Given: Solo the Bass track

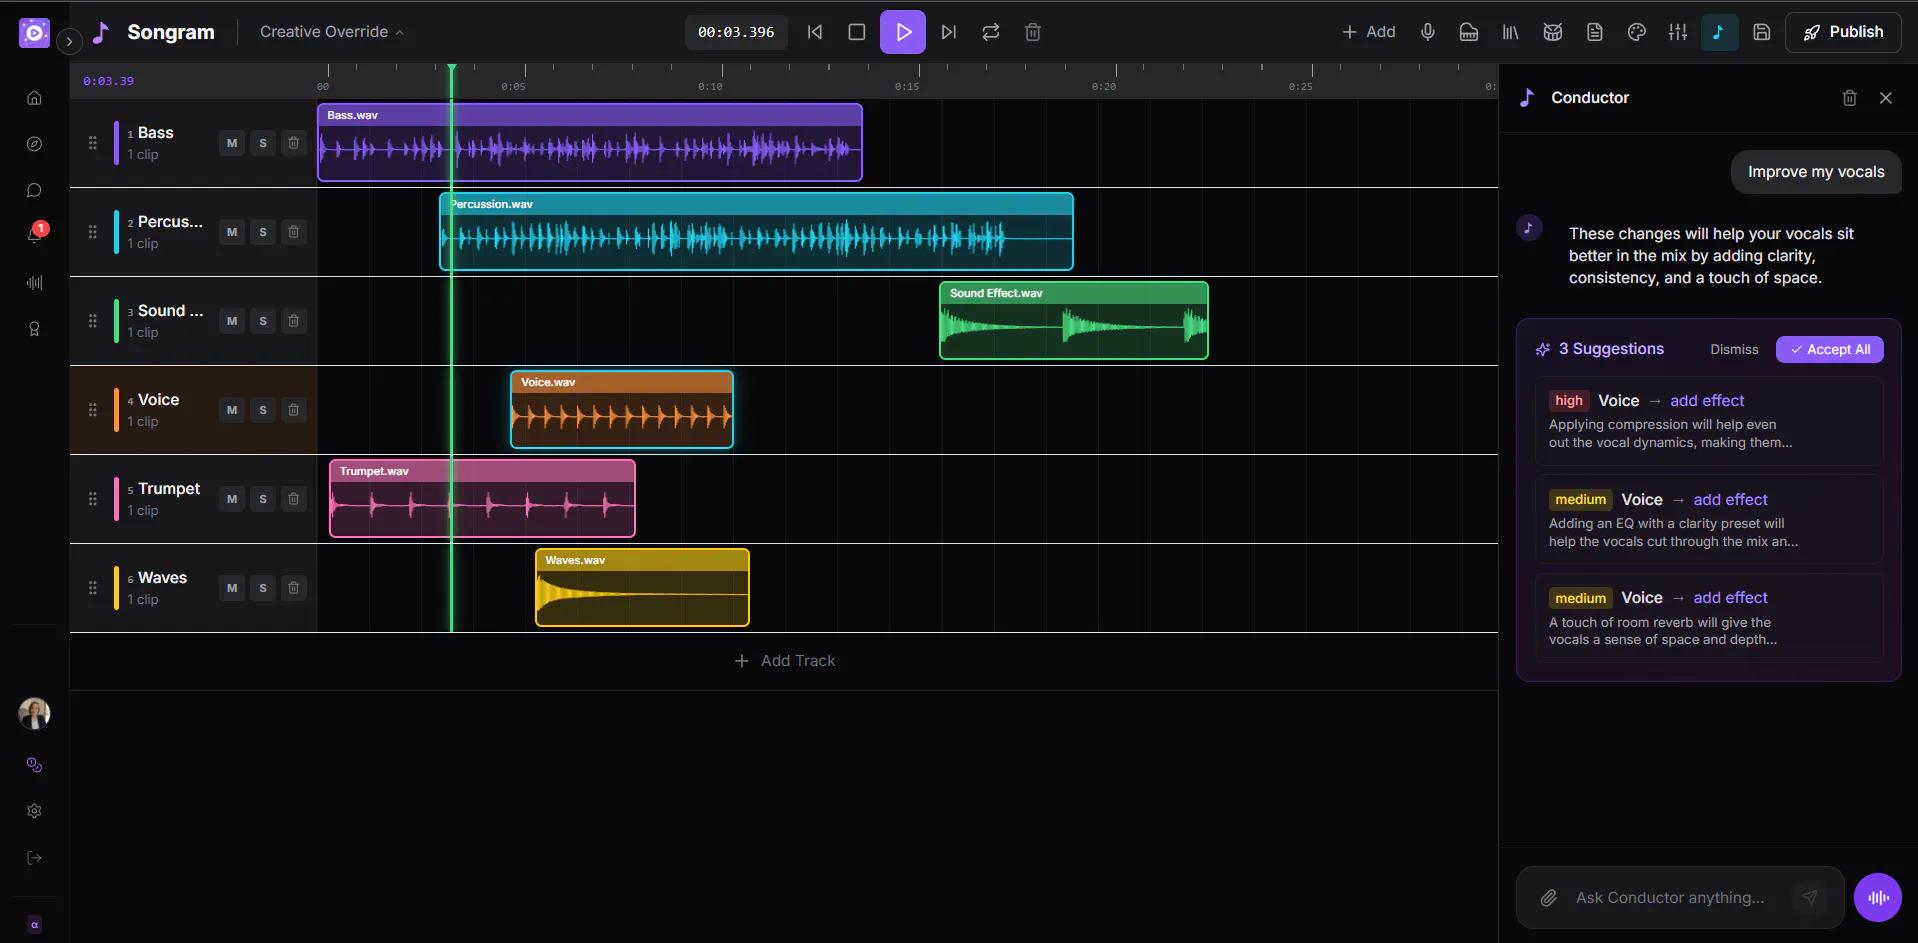Looking at the screenshot, I should pyautogui.click(x=263, y=143).
